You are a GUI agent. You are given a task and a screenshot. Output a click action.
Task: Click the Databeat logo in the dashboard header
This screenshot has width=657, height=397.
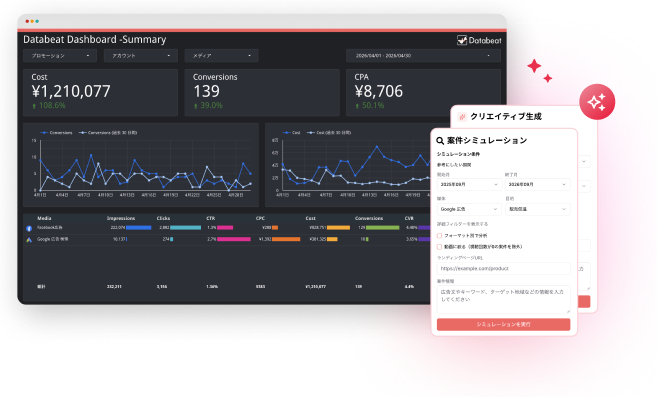point(479,40)
